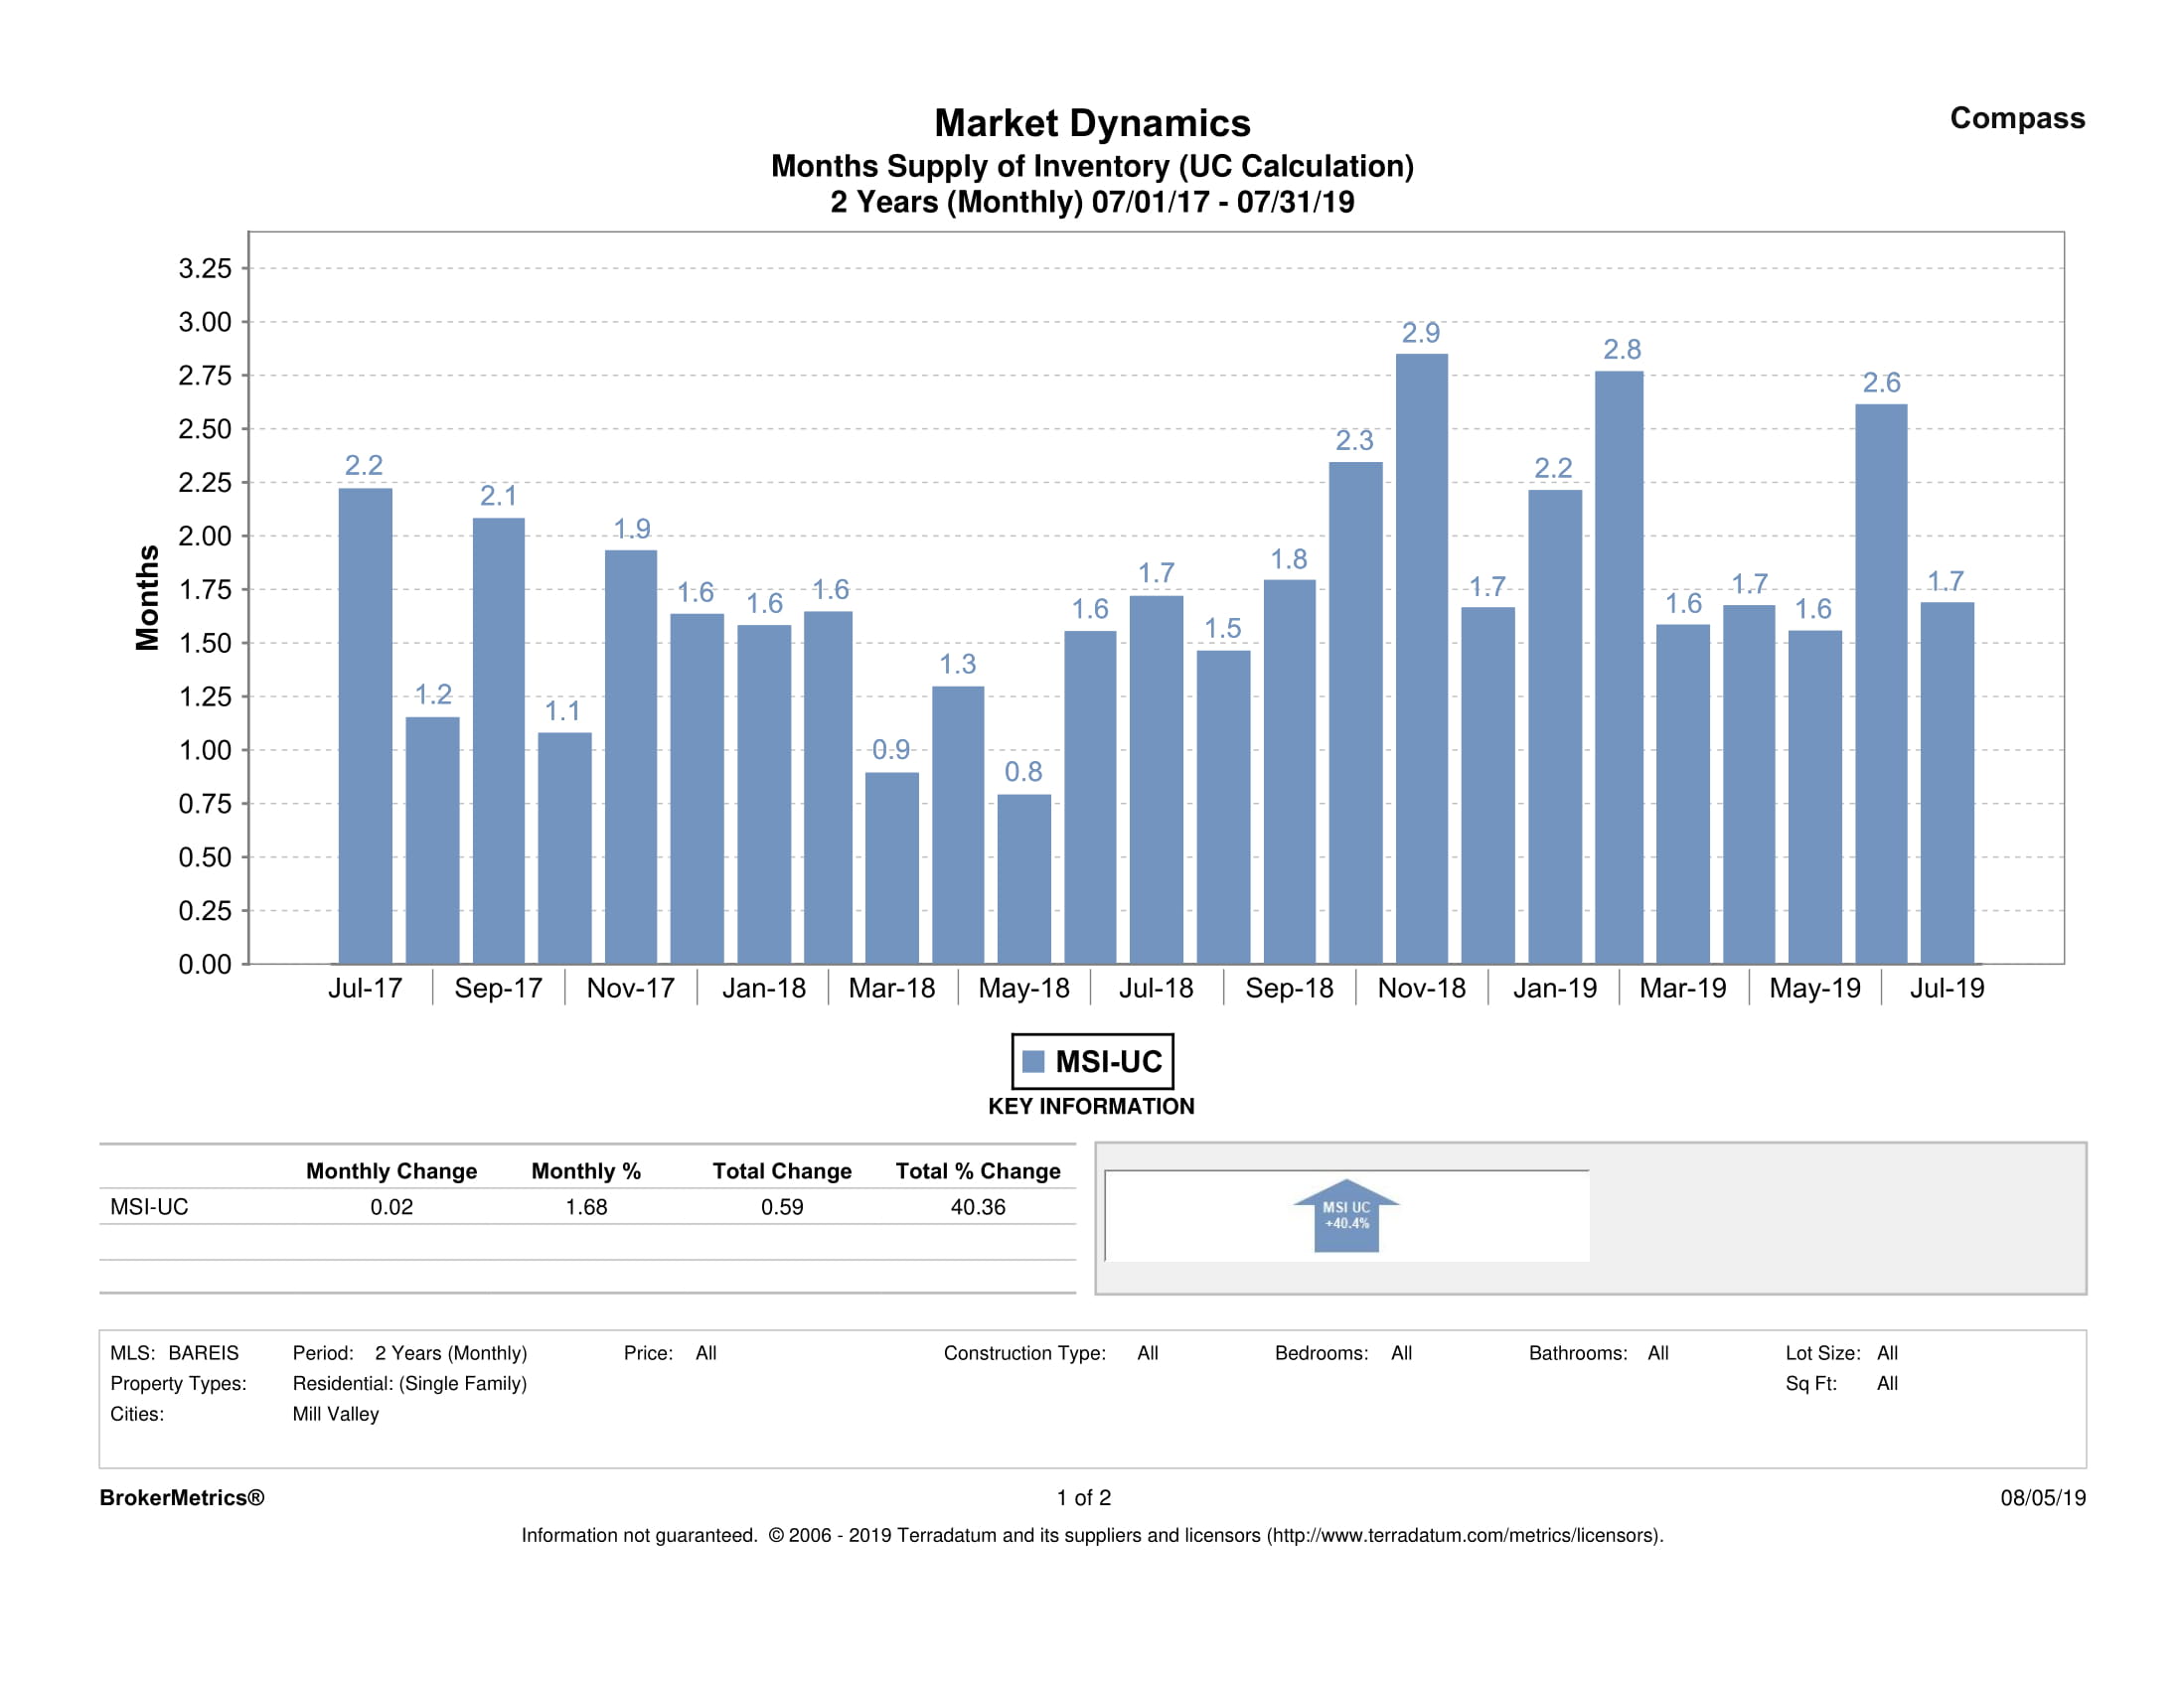The height and width of the screenshot is (1689, 2184).
Task: Click the bar labeled 2.6
Action: tap(1880, 684)
